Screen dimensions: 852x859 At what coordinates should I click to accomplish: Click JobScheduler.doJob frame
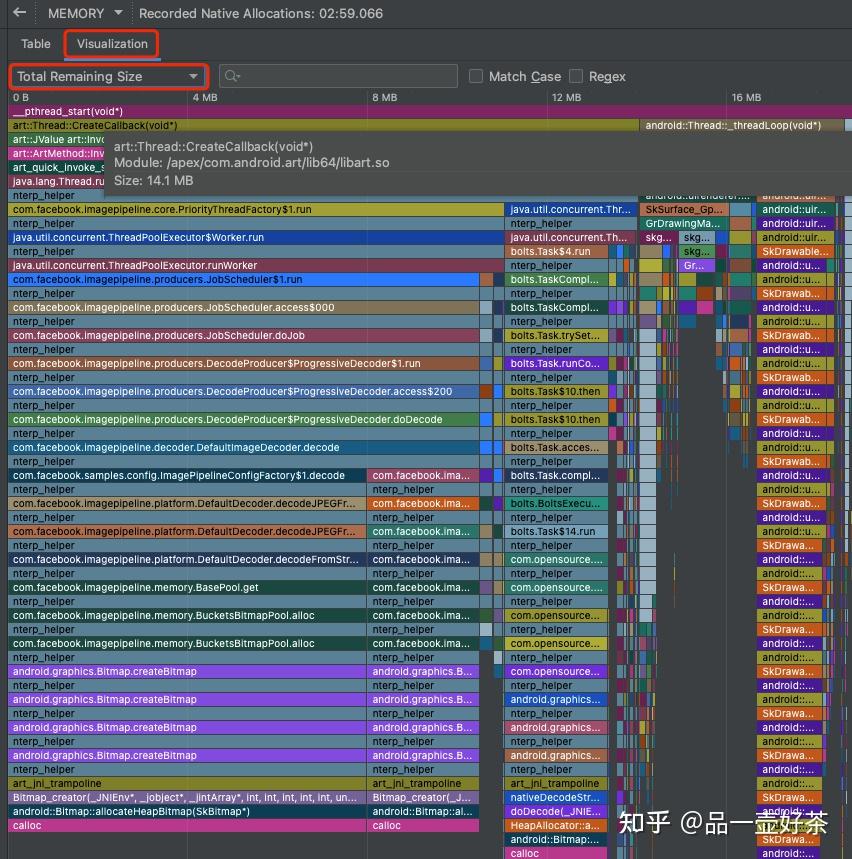[243, 335]
